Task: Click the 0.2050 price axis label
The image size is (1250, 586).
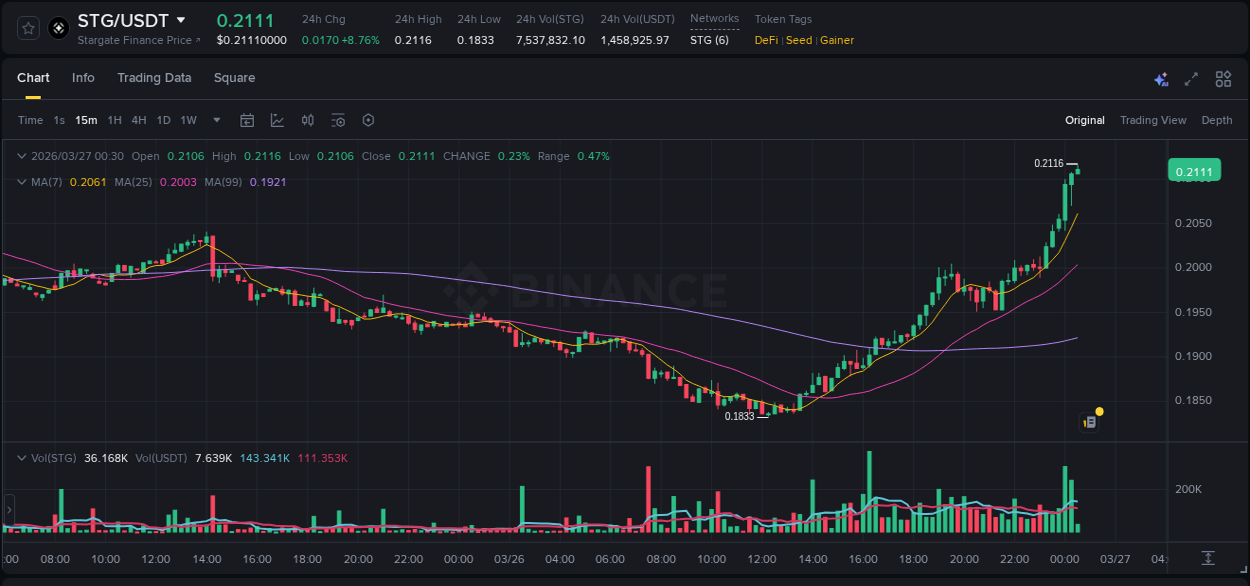Action: (1192, 223)
